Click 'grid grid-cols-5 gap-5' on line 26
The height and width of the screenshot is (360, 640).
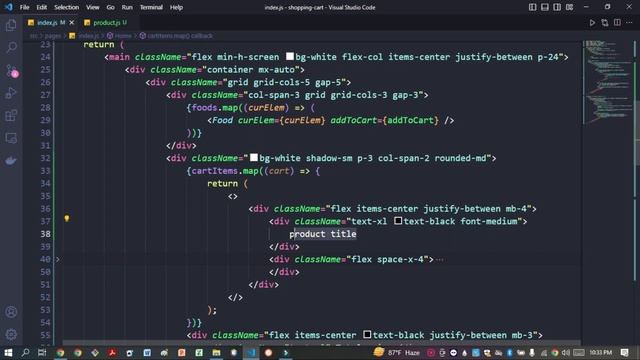286,82
